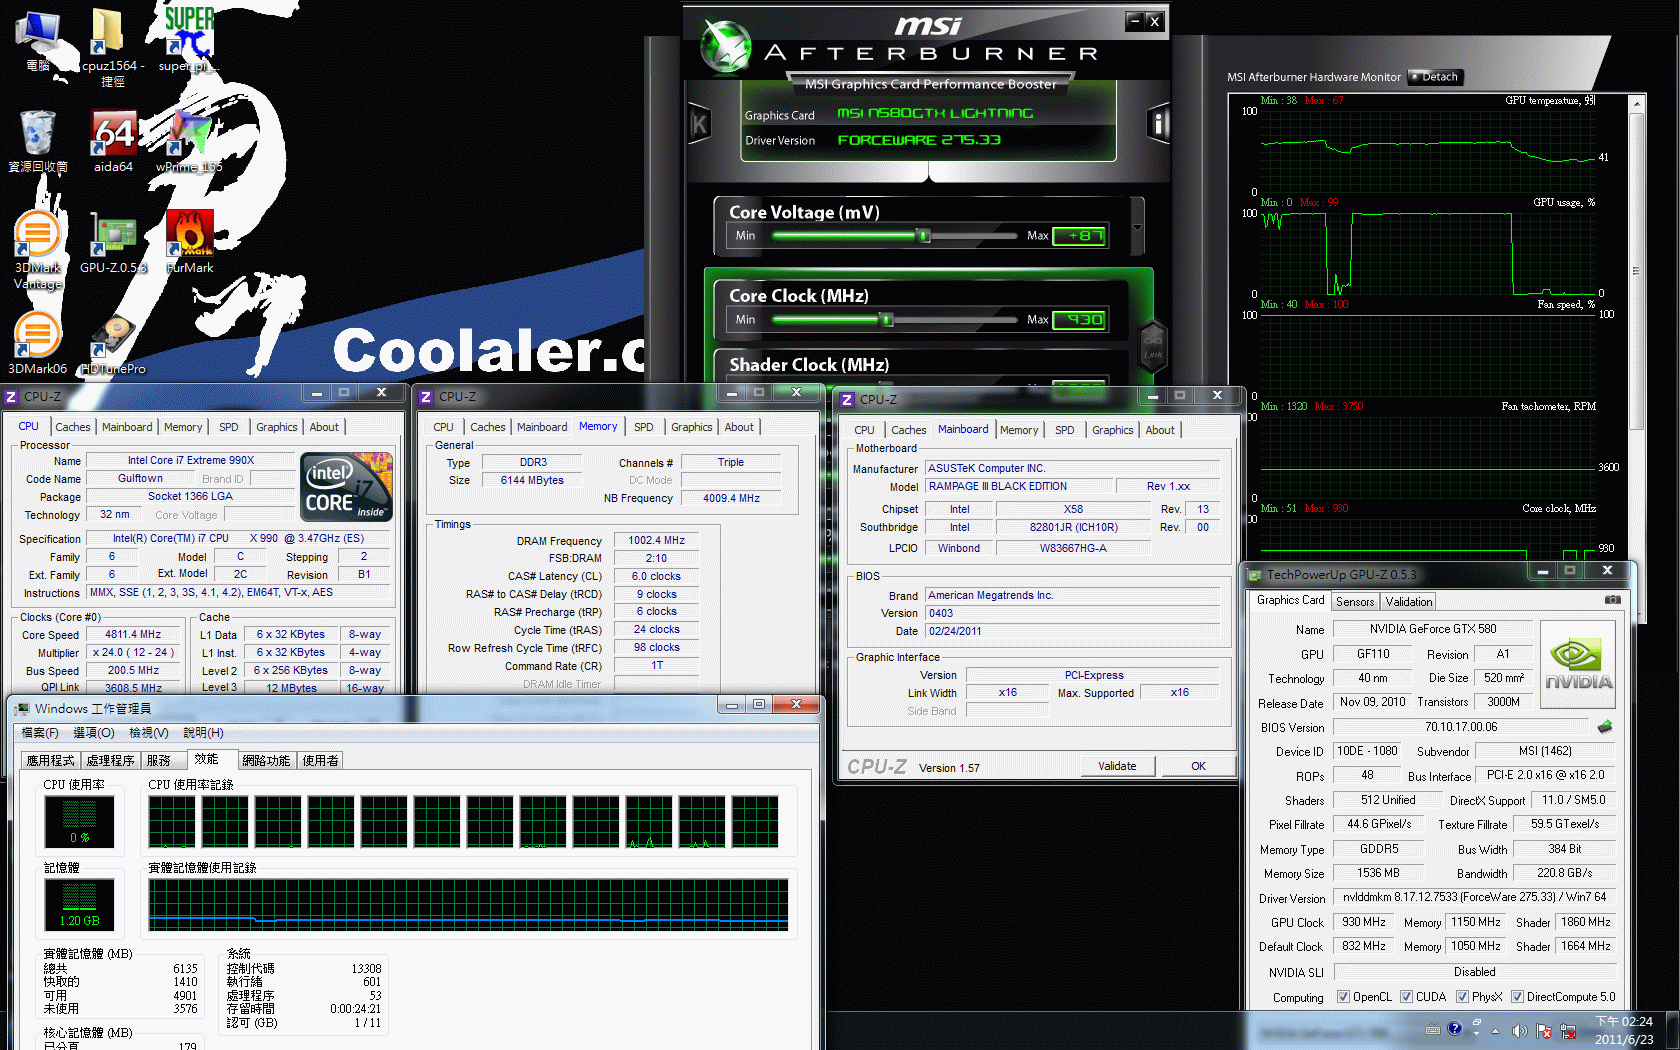1680x1050 pixels.
Task: Click the language bar options dropdown arrow
Action: point(1477,1034)
